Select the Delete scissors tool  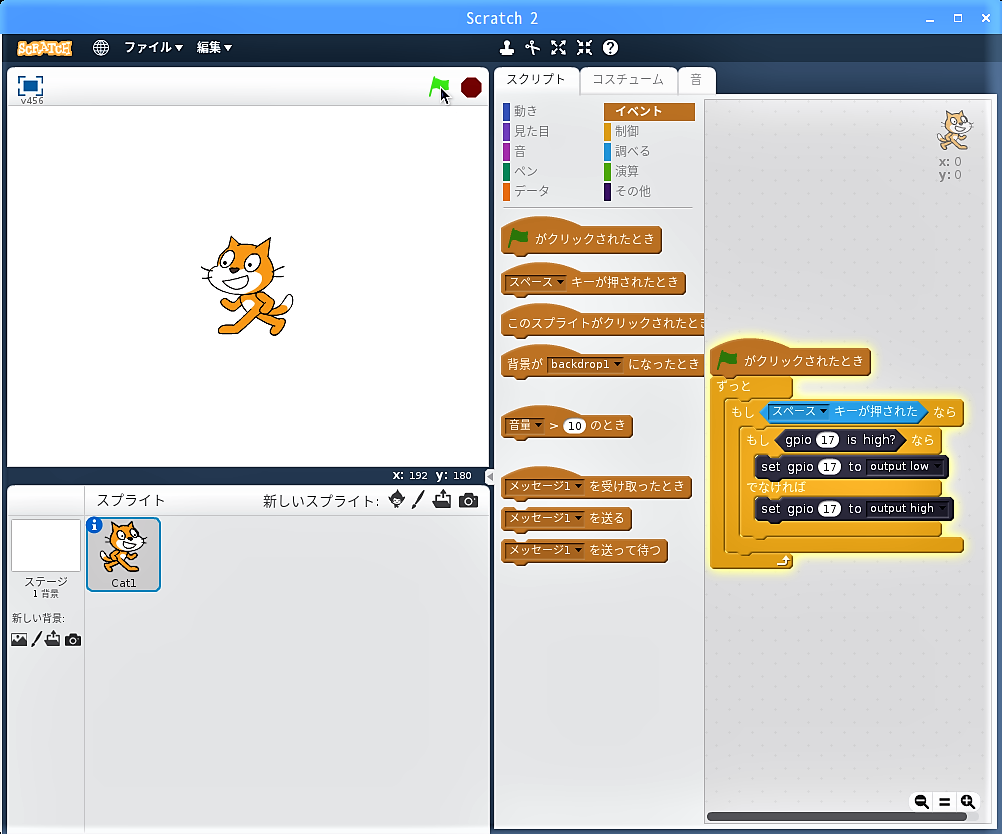click(532, 47)
